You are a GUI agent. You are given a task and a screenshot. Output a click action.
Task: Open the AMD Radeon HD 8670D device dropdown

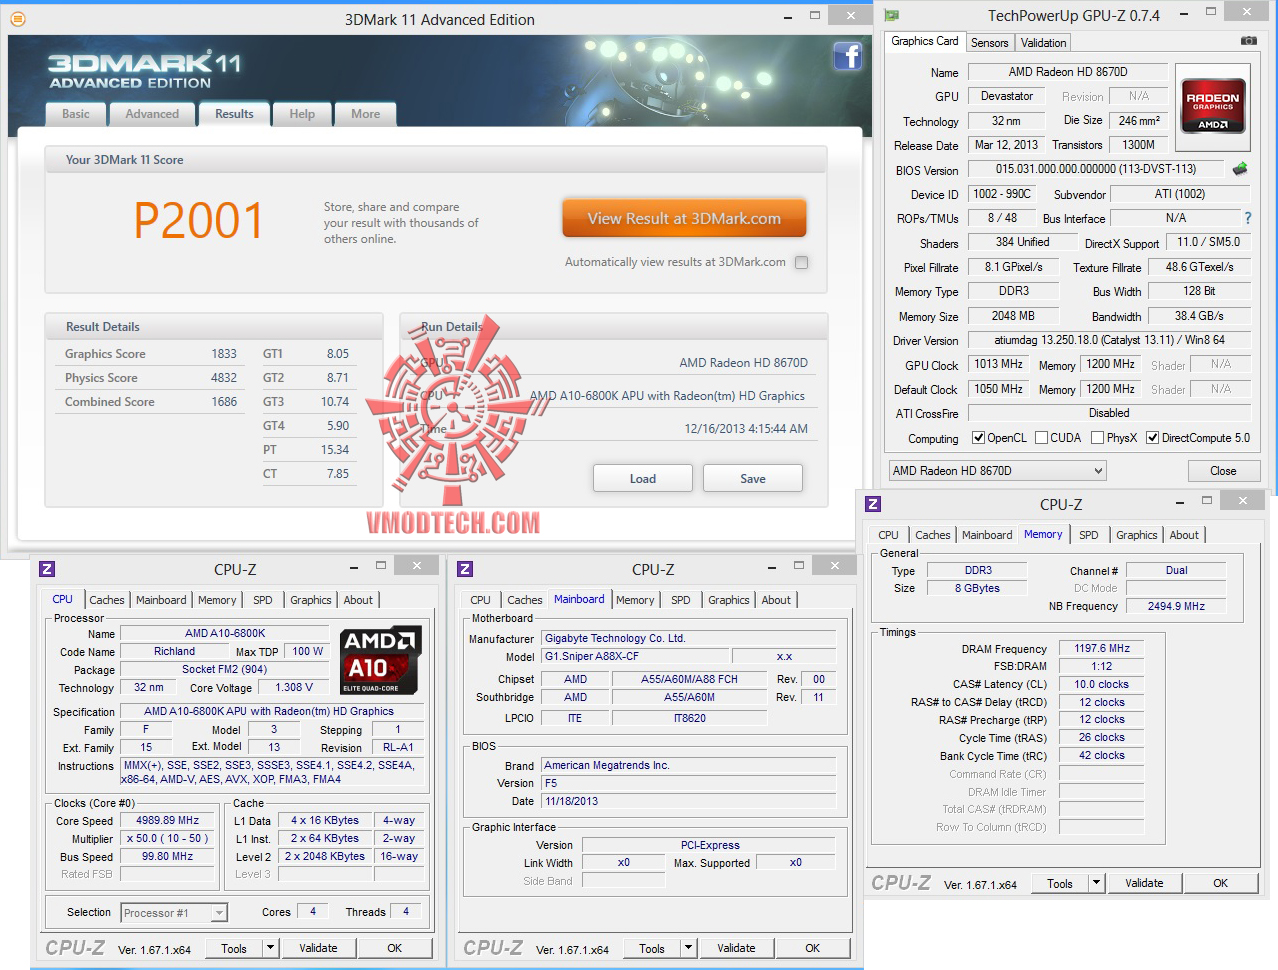click(x=997, y=470)
